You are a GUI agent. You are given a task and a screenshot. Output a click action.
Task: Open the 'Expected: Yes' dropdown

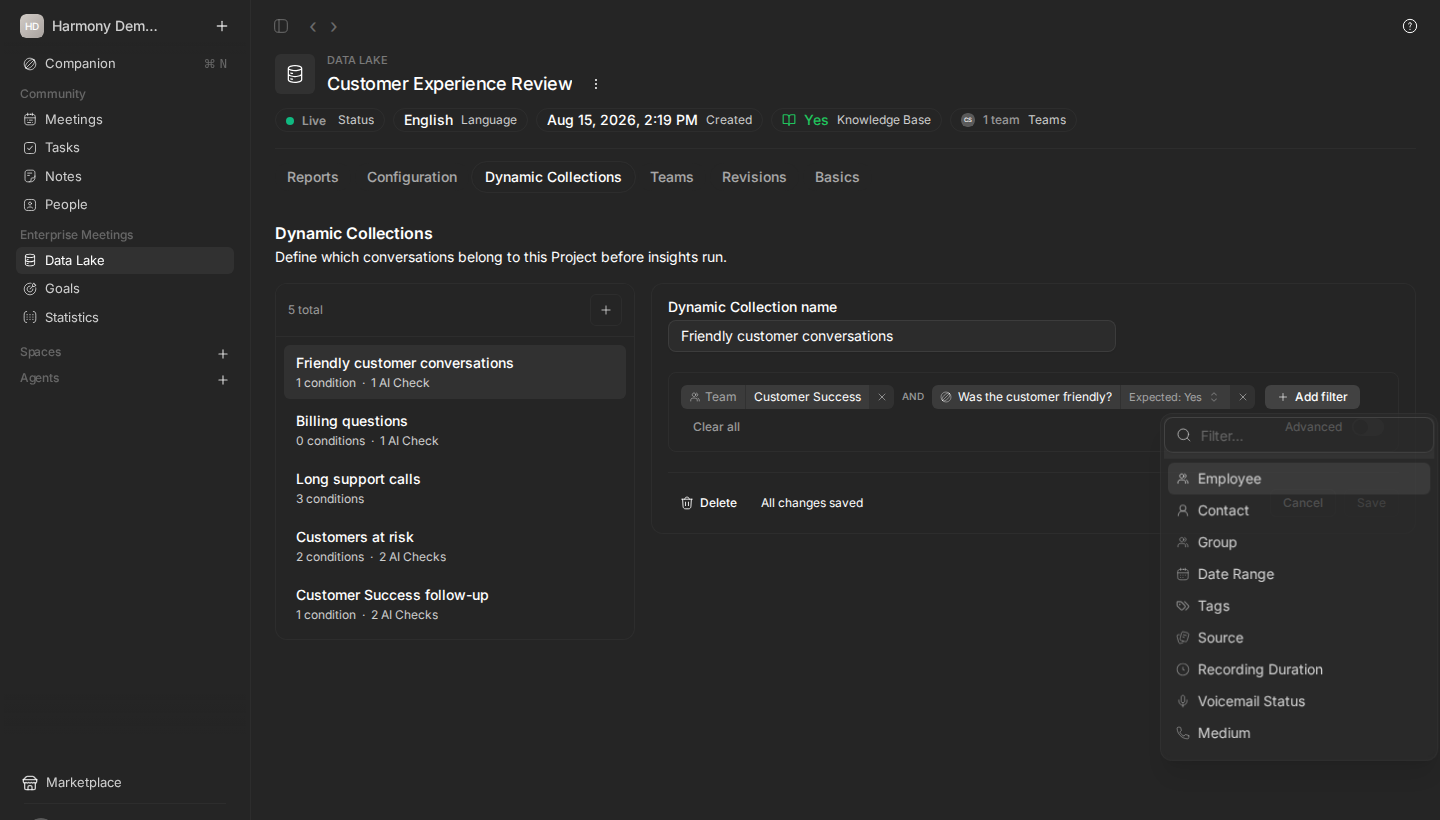pos(1175,397)
